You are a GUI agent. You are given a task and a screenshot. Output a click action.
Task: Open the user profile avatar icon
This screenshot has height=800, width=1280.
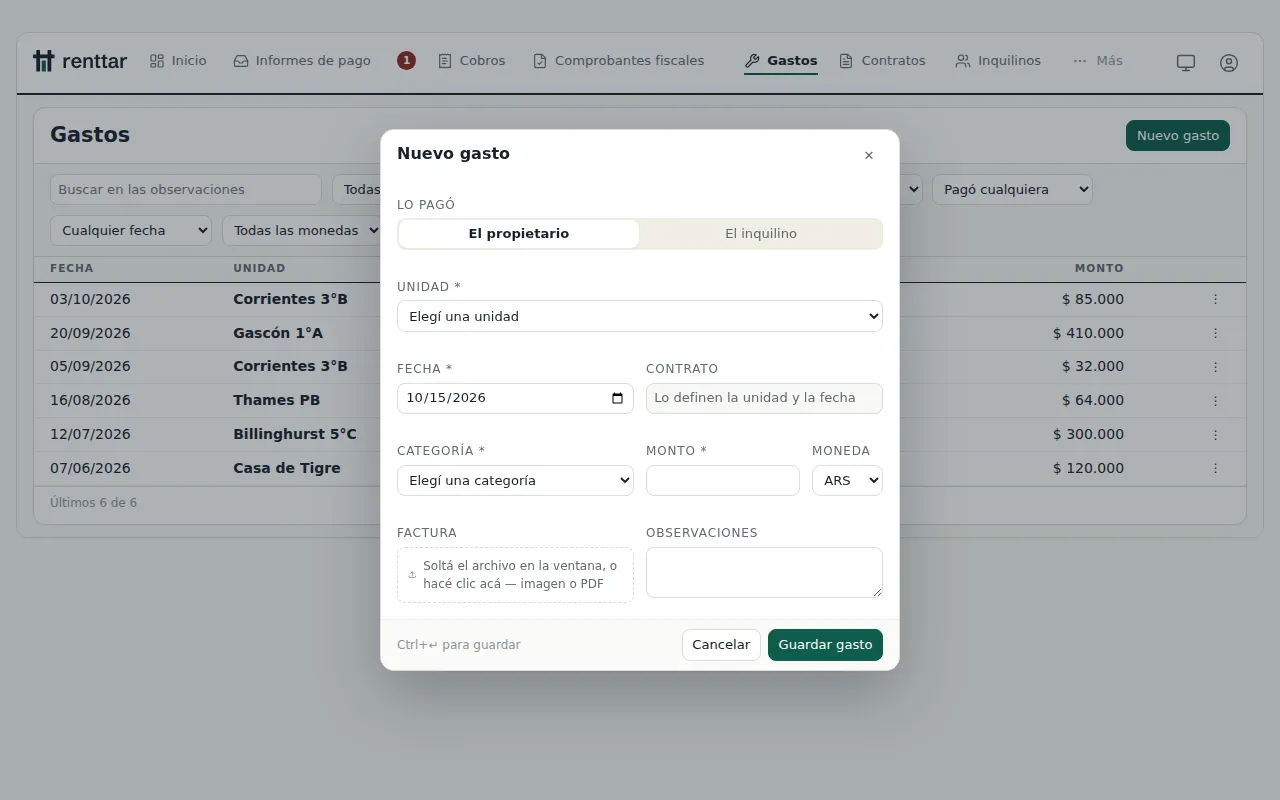(1229, 62)
